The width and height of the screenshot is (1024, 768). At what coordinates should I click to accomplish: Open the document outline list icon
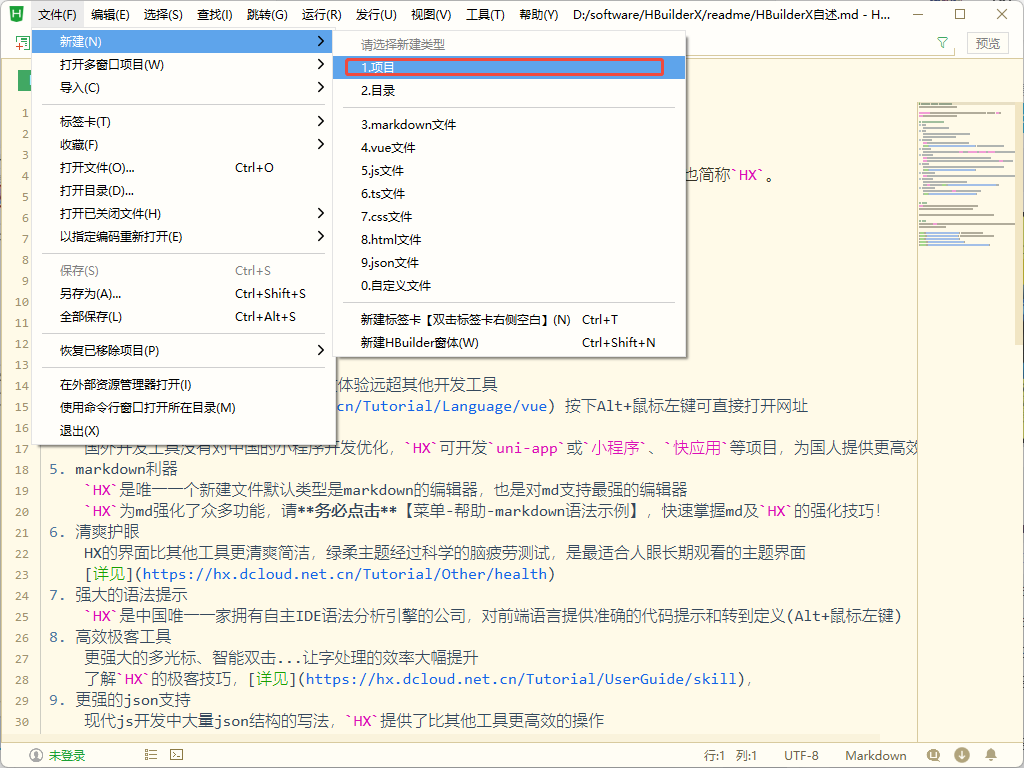[x=151, y=755]
